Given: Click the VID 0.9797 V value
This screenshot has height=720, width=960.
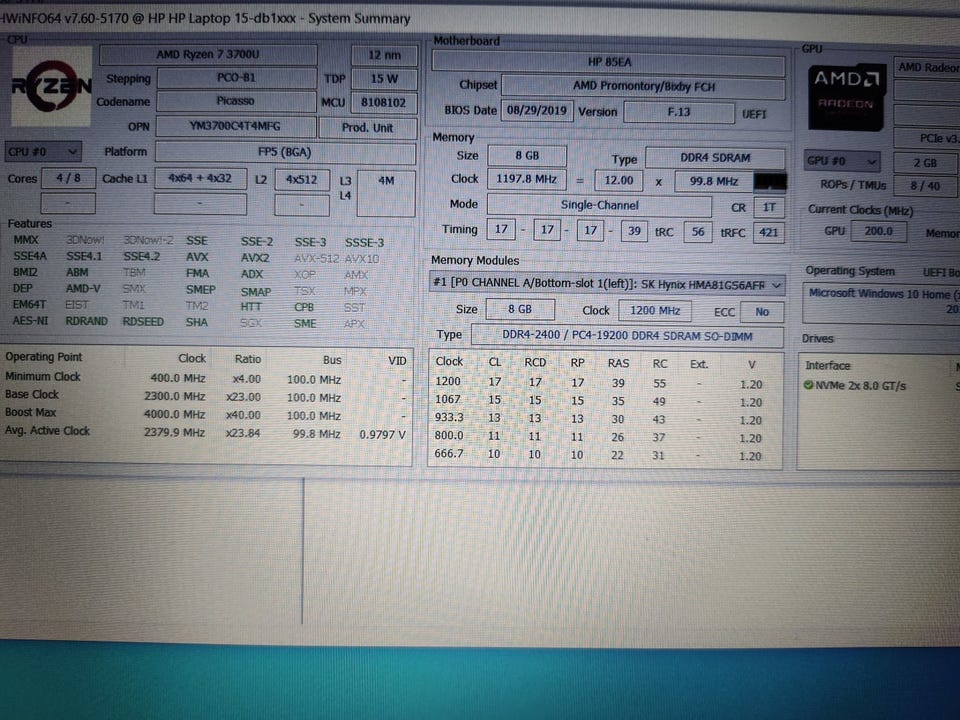Looking at the screenshot, I should [x=383, y=435].
